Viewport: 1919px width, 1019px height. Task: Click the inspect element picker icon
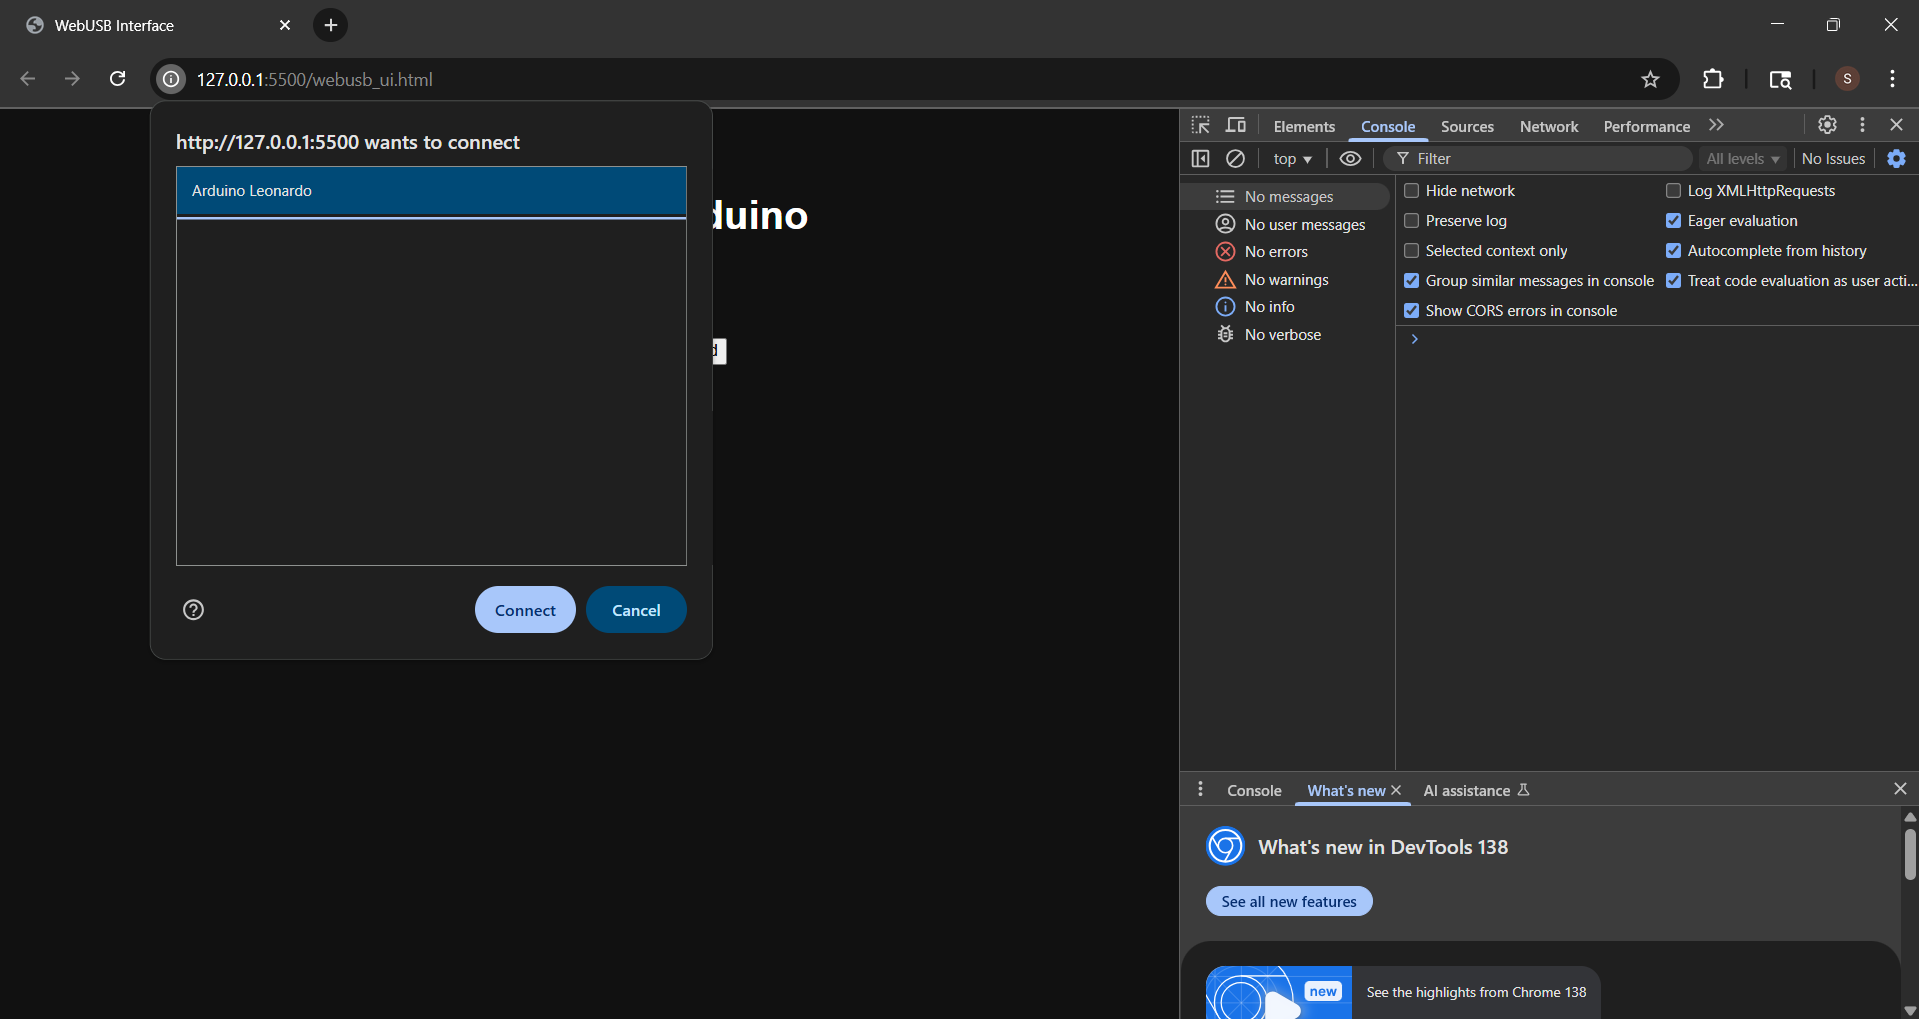coord(1201,125)
